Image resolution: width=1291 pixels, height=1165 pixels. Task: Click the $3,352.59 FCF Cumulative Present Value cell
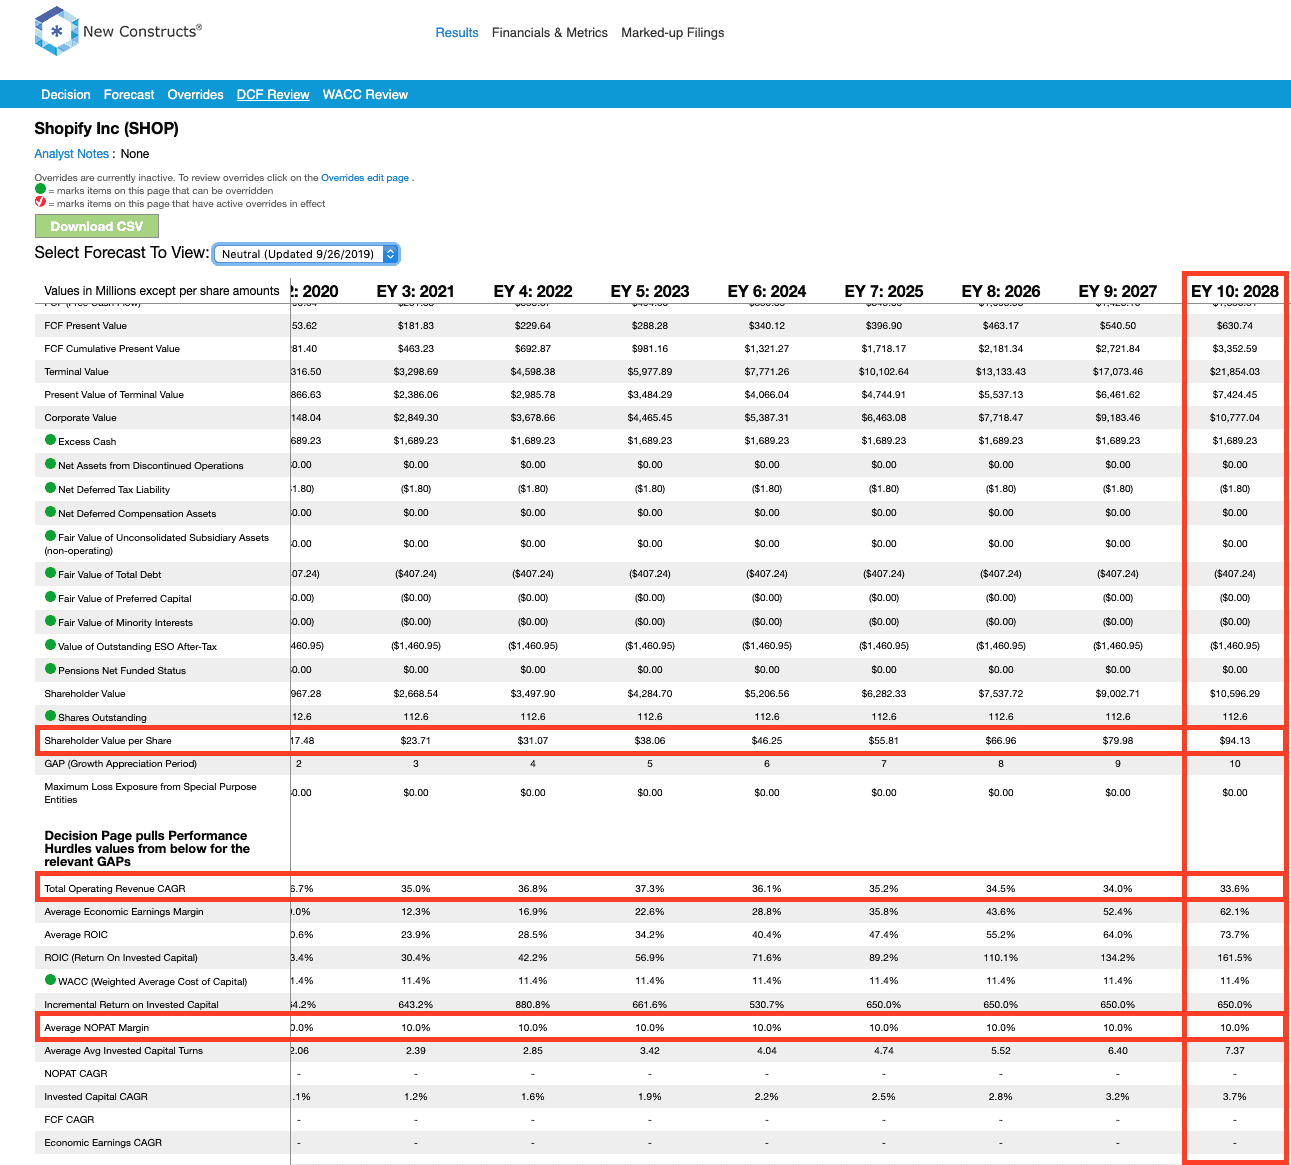(1235, 349)
